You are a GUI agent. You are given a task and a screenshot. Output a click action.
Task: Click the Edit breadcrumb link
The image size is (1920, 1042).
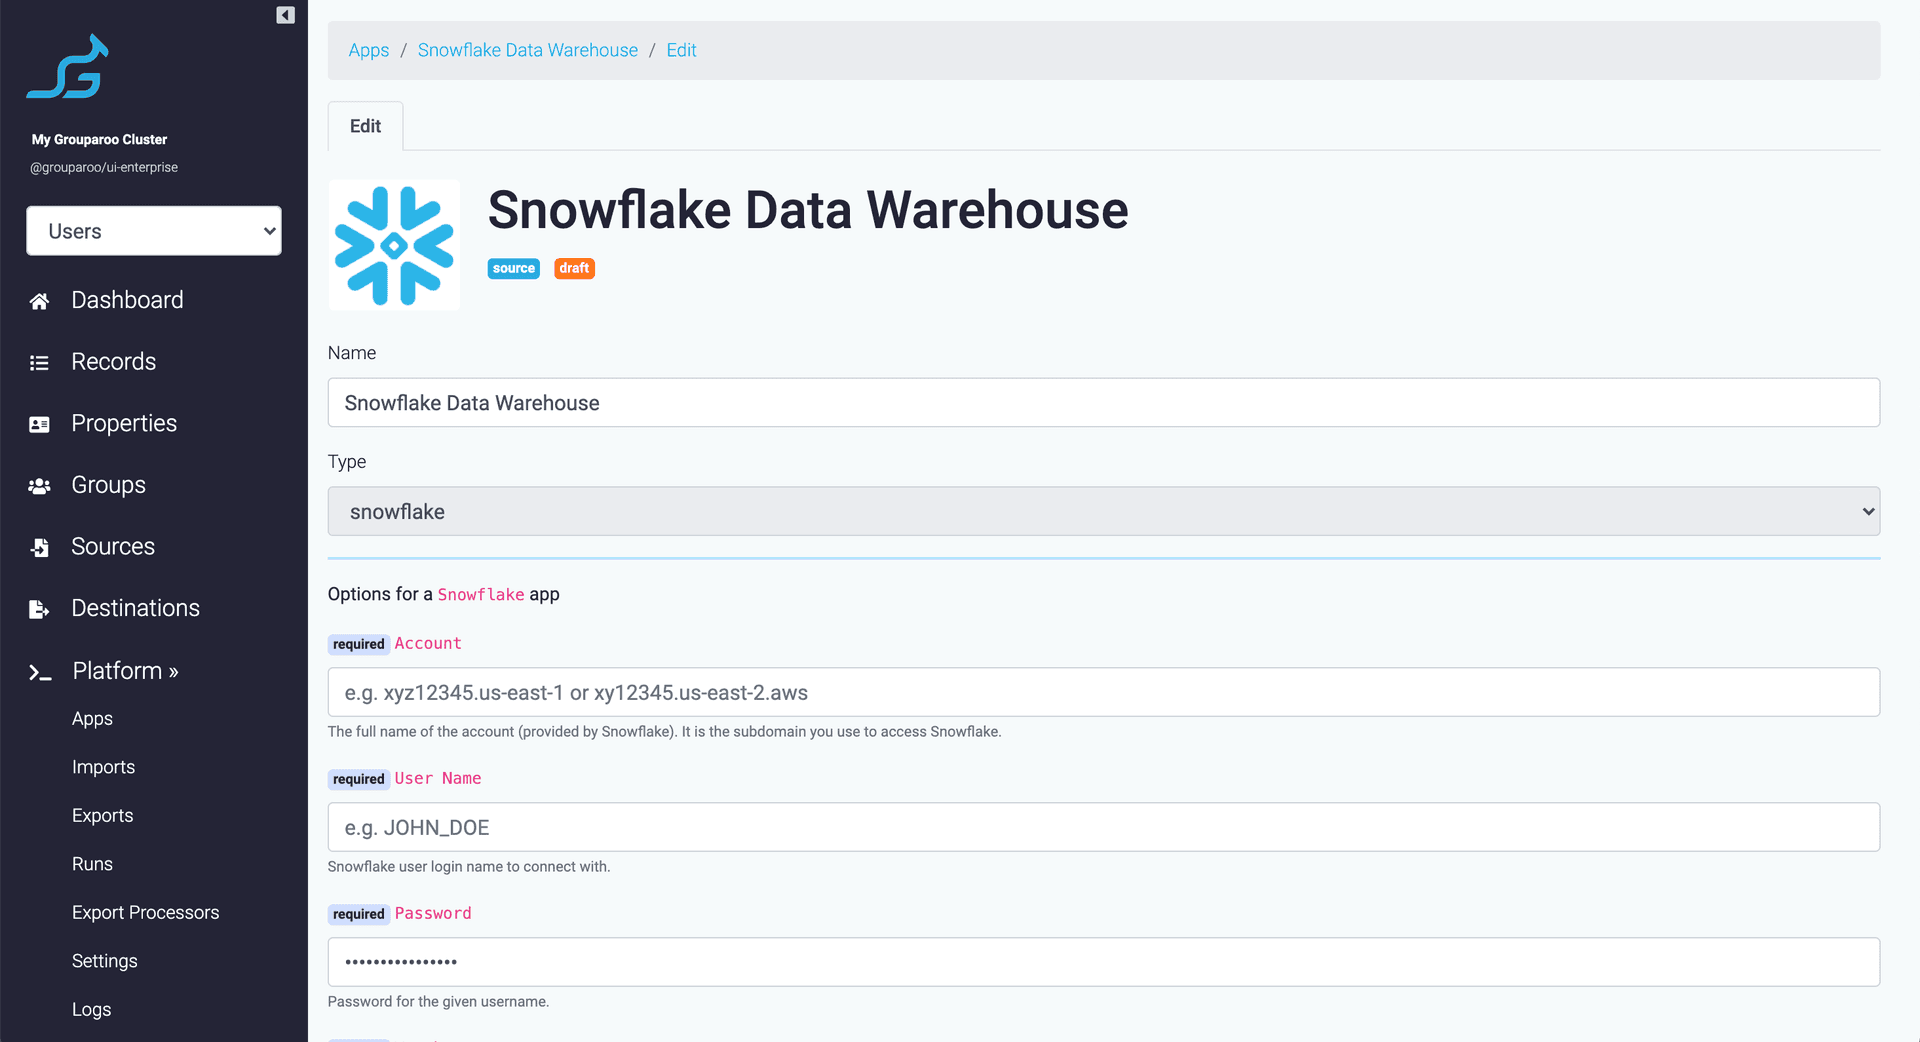pos(681,50)
